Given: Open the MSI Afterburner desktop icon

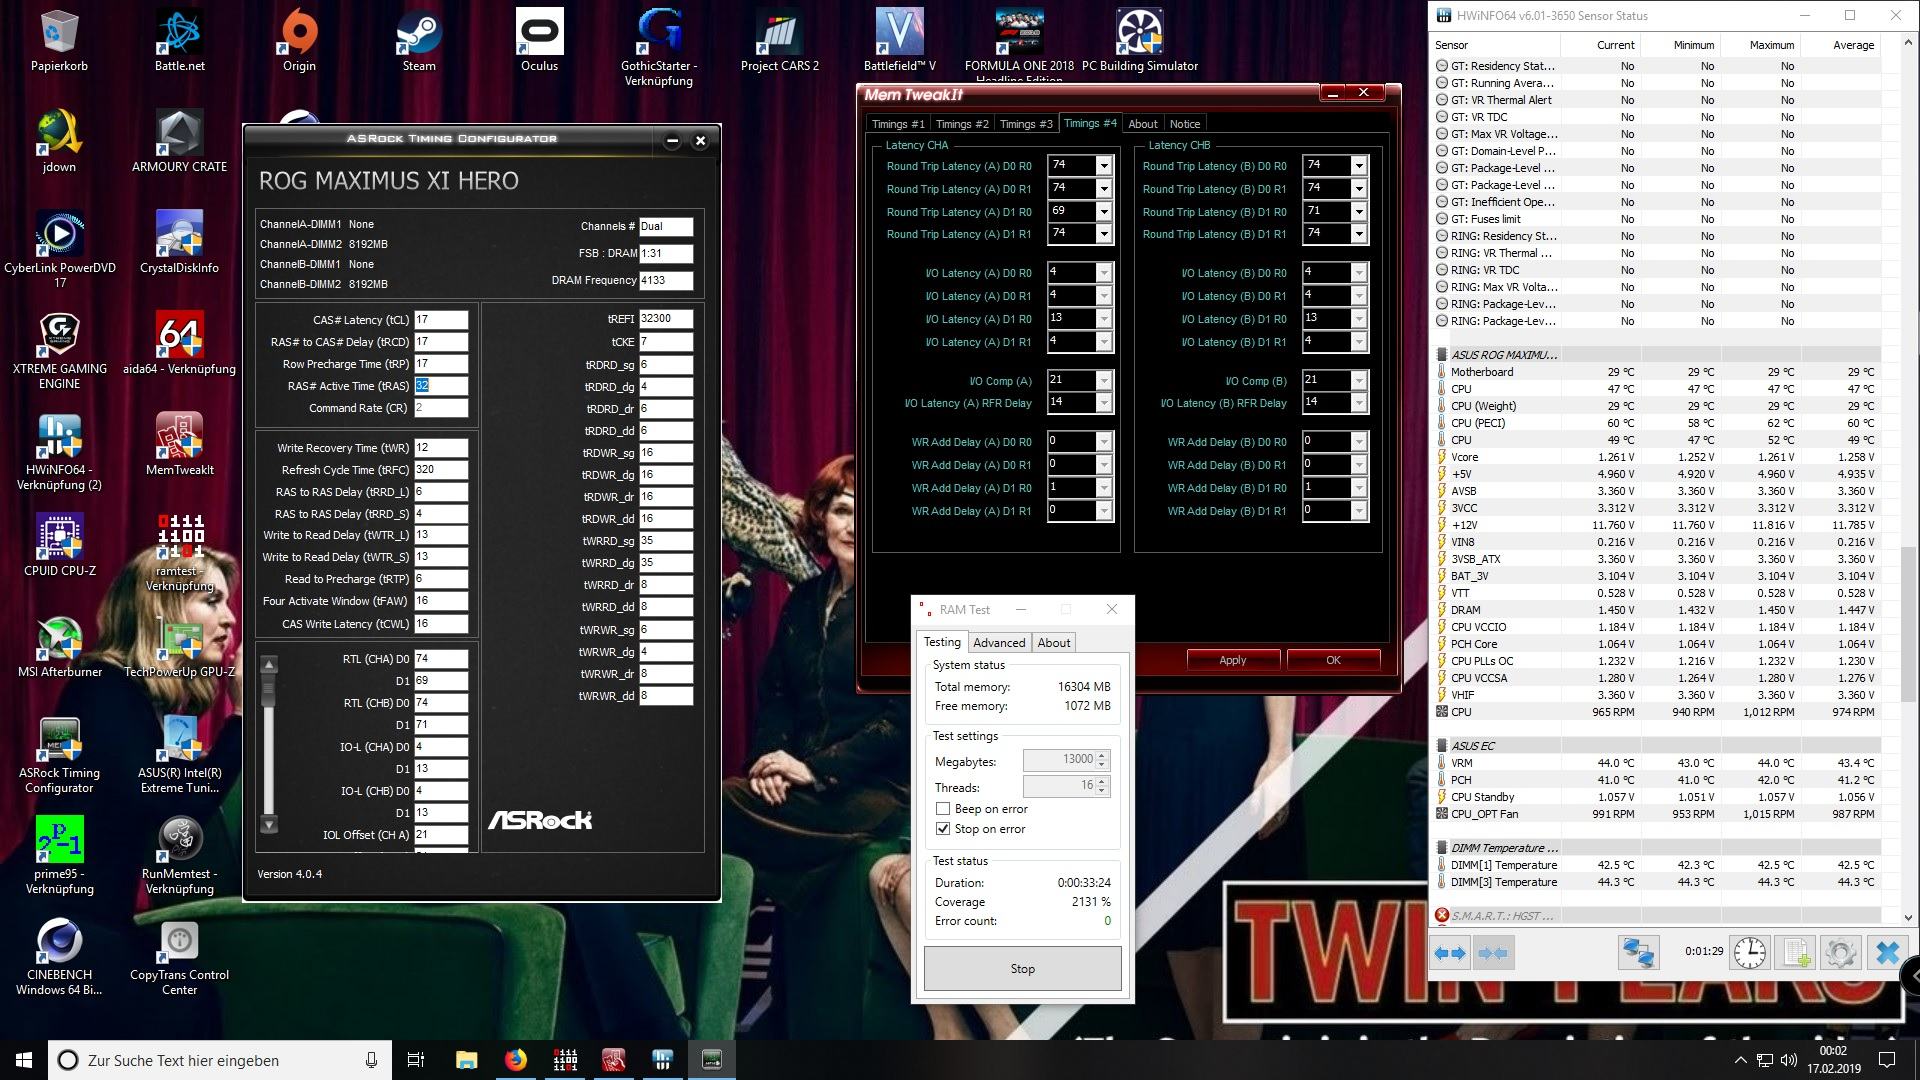Looking at the screenshot, I should click(x=59, y=646).
